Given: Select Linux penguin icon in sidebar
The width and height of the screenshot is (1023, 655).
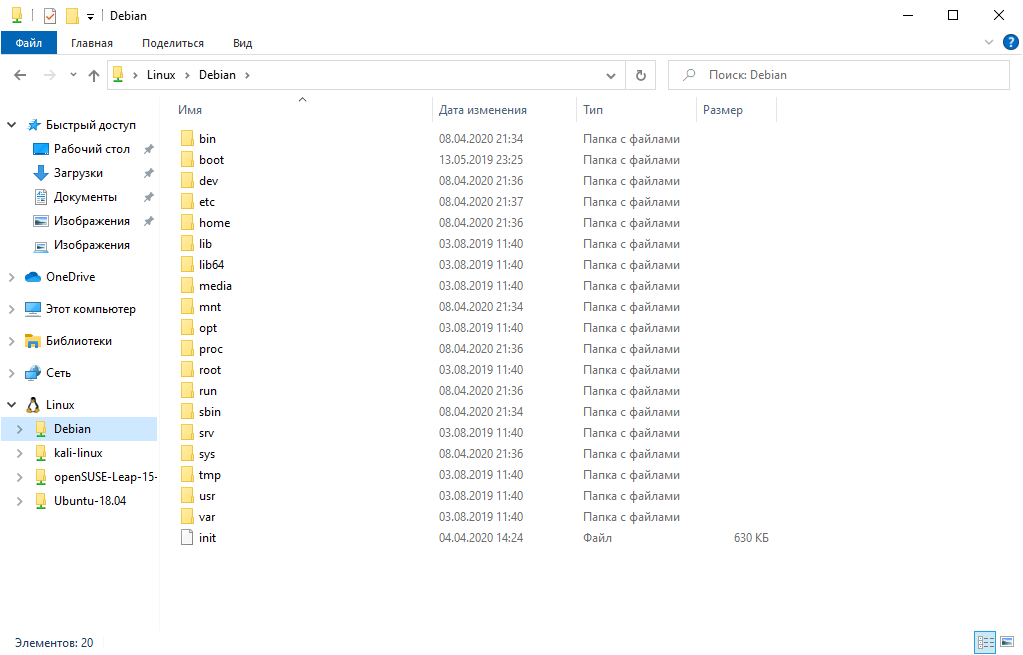Looking at the screenshot, I should (x=33, y=405).
